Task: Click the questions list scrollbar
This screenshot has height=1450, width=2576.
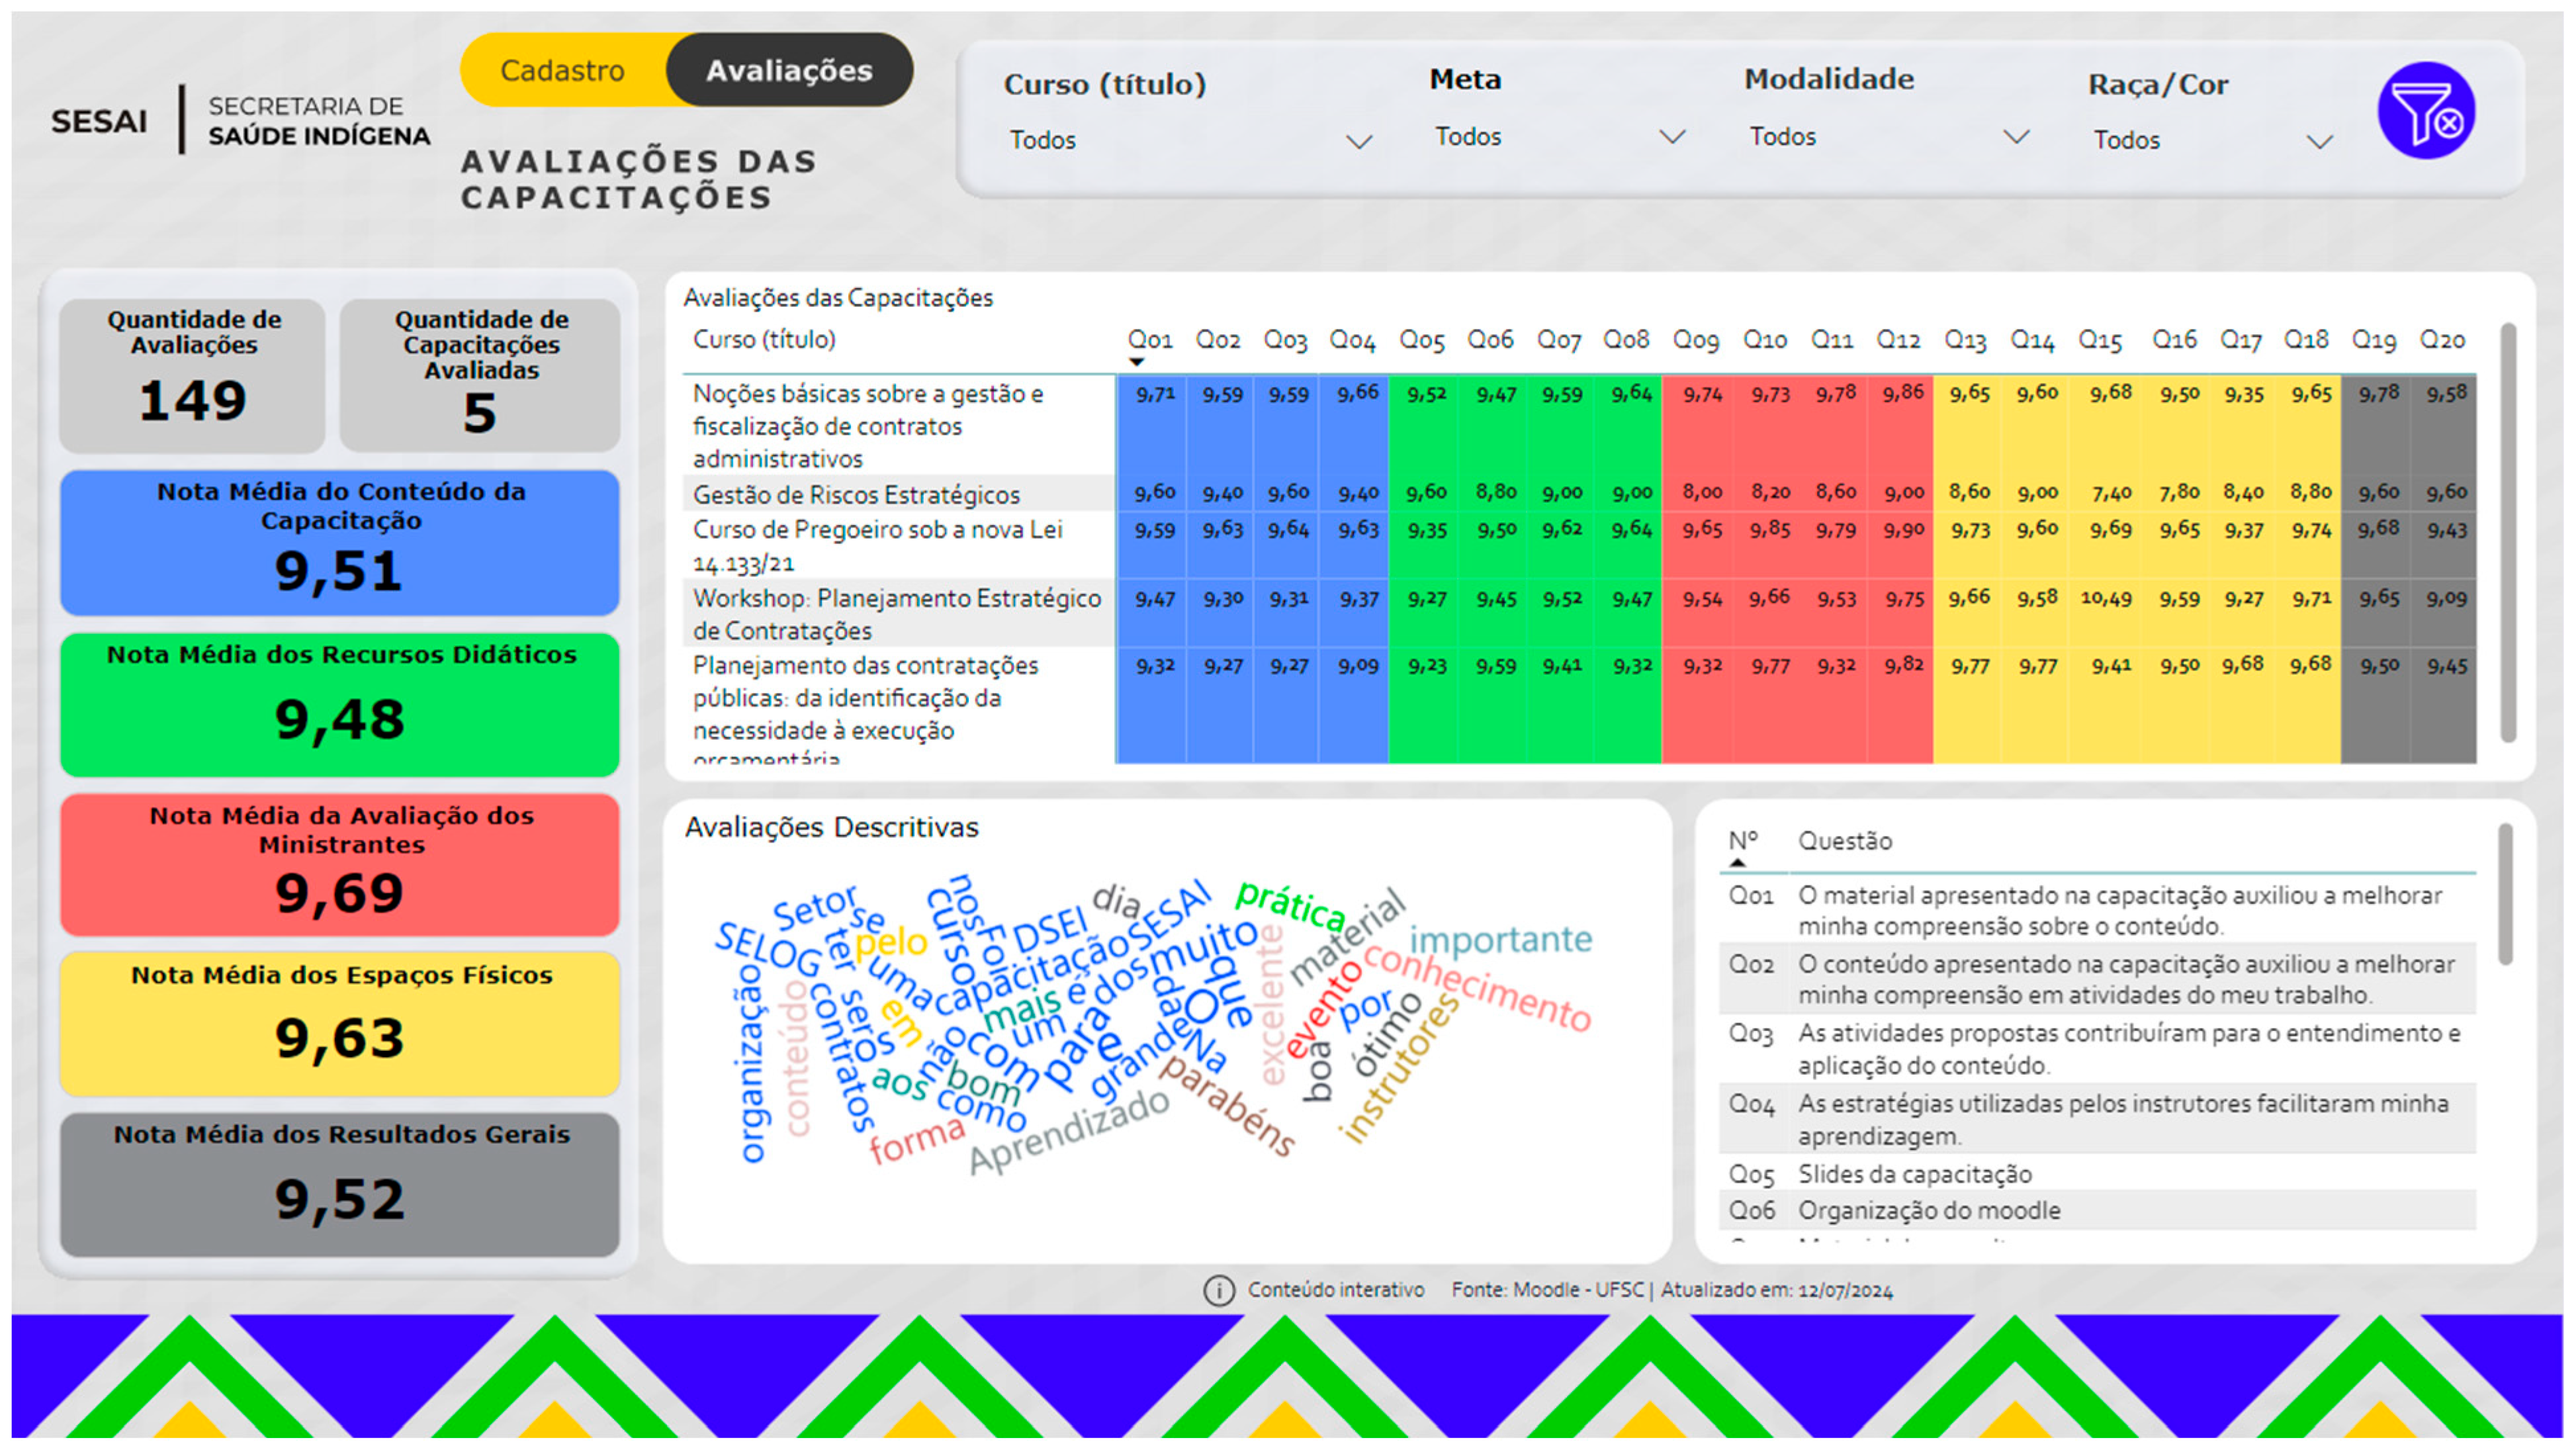Action: pos(2505,895)
